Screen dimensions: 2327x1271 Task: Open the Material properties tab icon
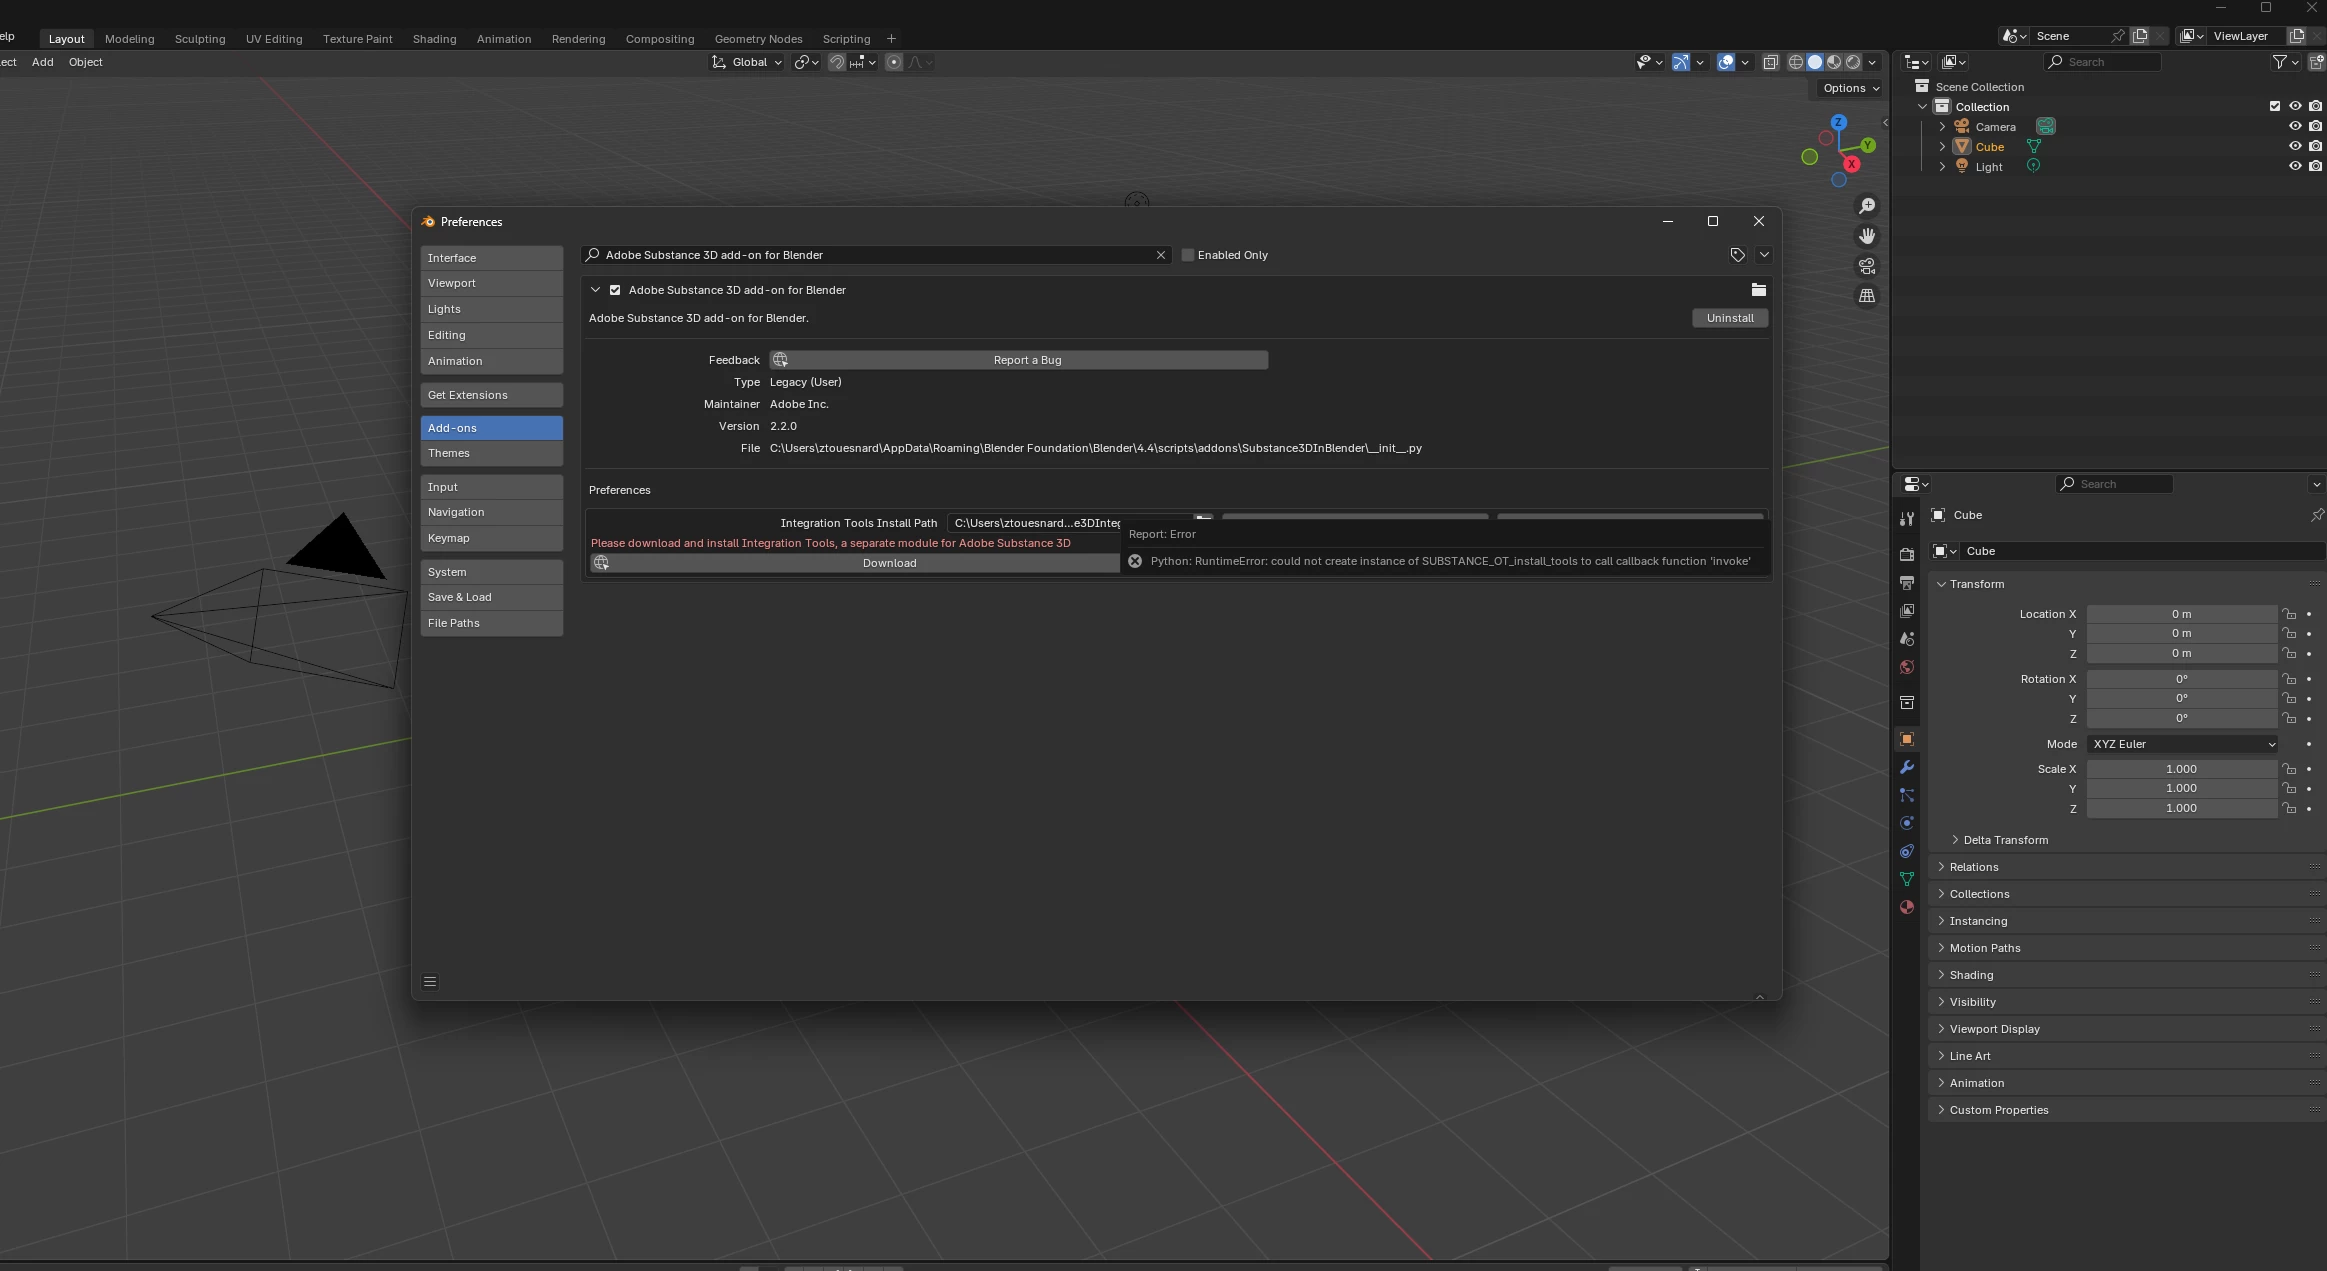(1906, 907)
